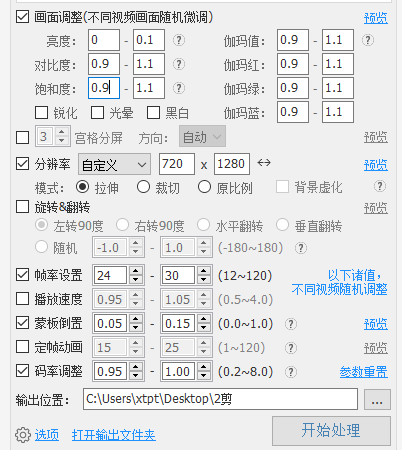Click help icon in 蒙板倒置 row
Image resolution: width=402 pixels, height=450 pixels.
[291, 324]
